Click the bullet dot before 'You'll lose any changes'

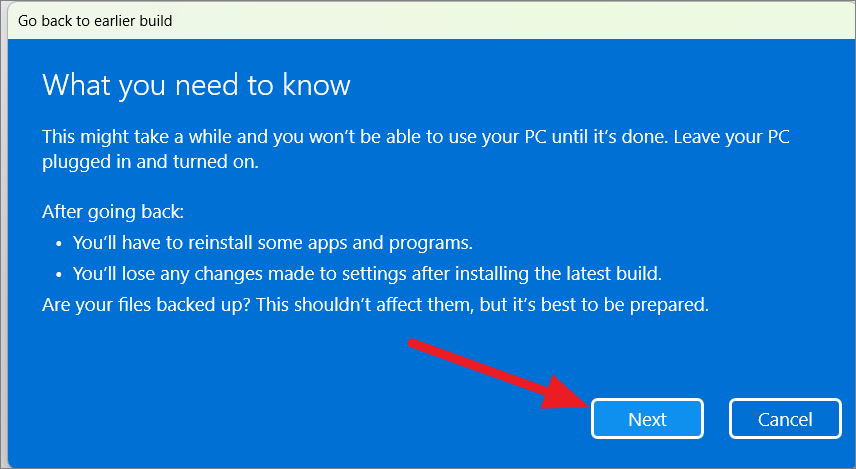point(59,275)
